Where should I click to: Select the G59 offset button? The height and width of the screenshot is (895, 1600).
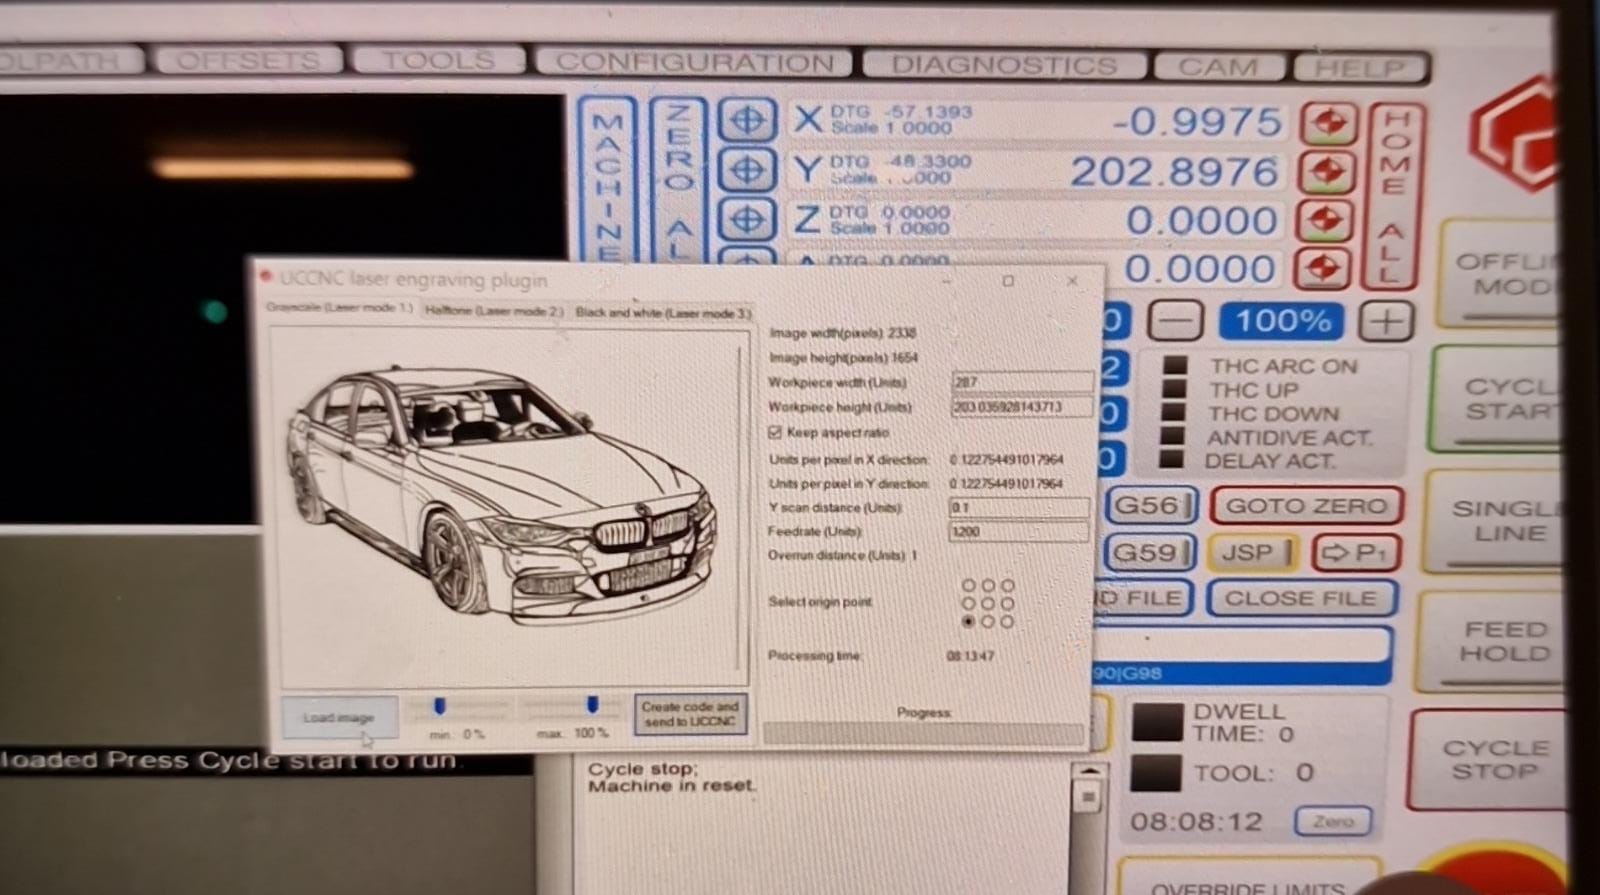click(x=1149, y=552)
